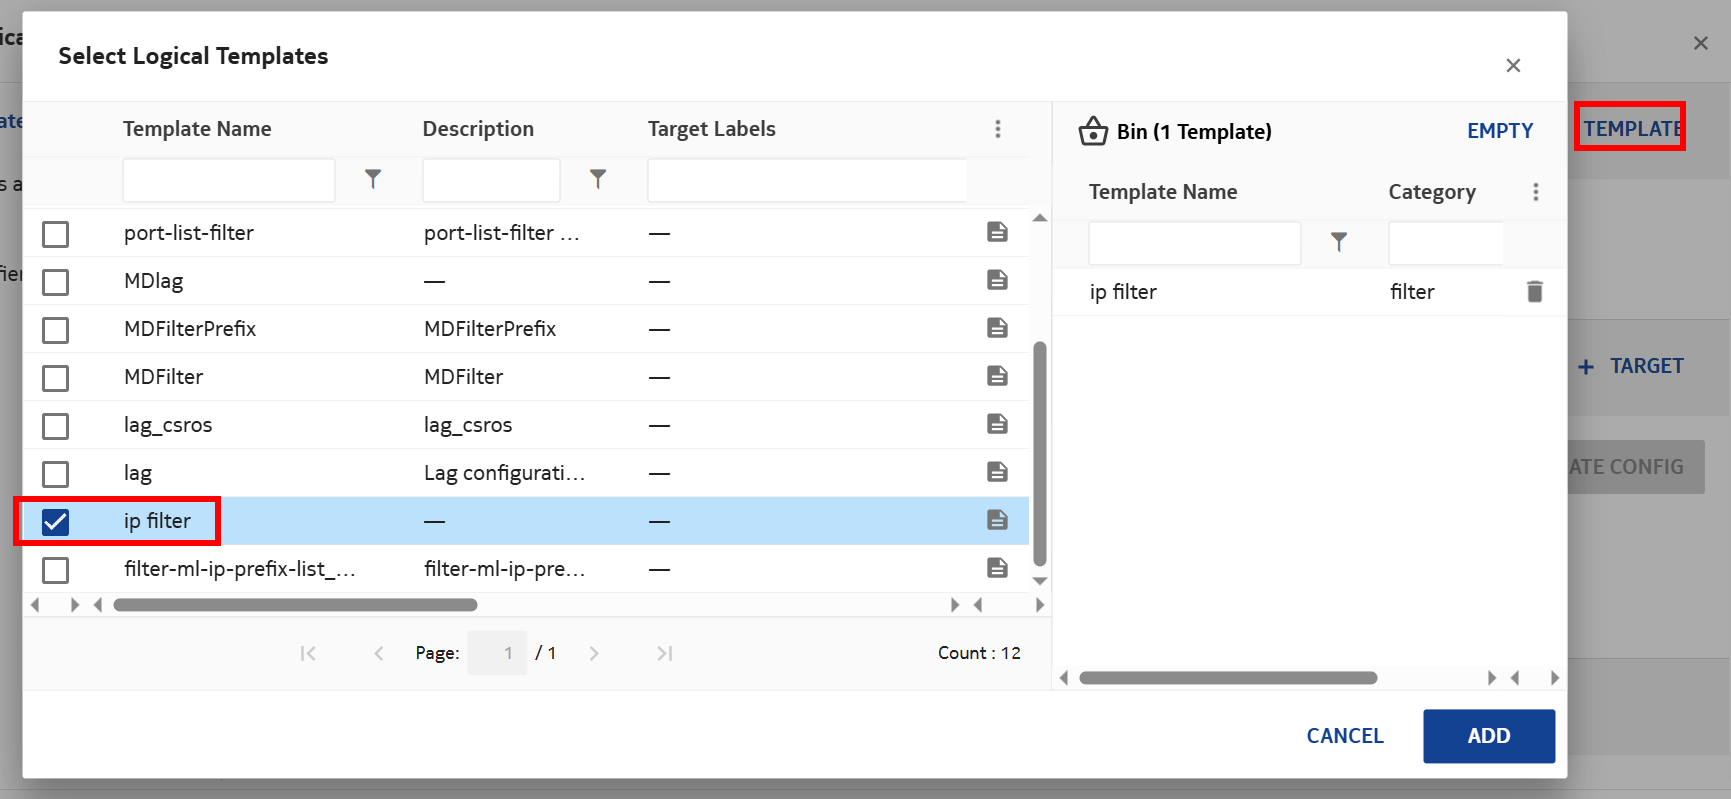Open details icon for port-list-filter row

(997, 232)
